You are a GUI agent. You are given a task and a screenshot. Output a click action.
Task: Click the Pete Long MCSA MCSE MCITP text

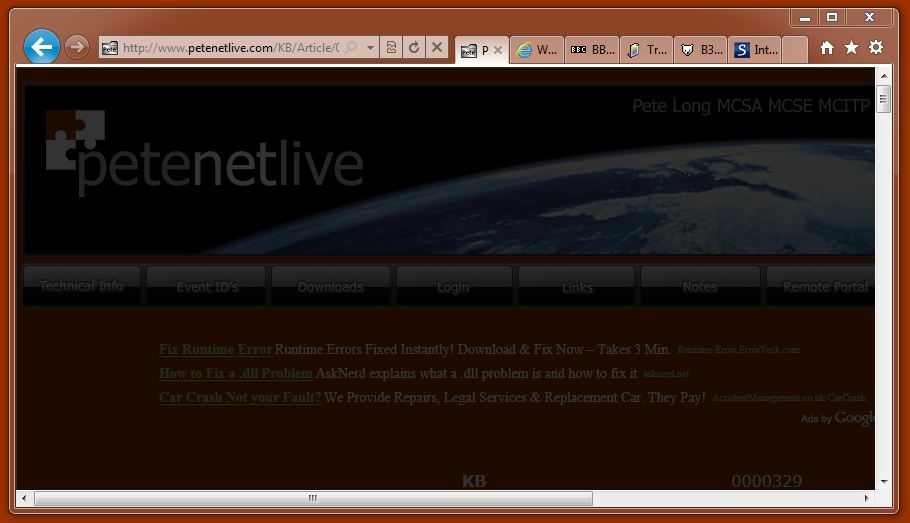point(751,106)
